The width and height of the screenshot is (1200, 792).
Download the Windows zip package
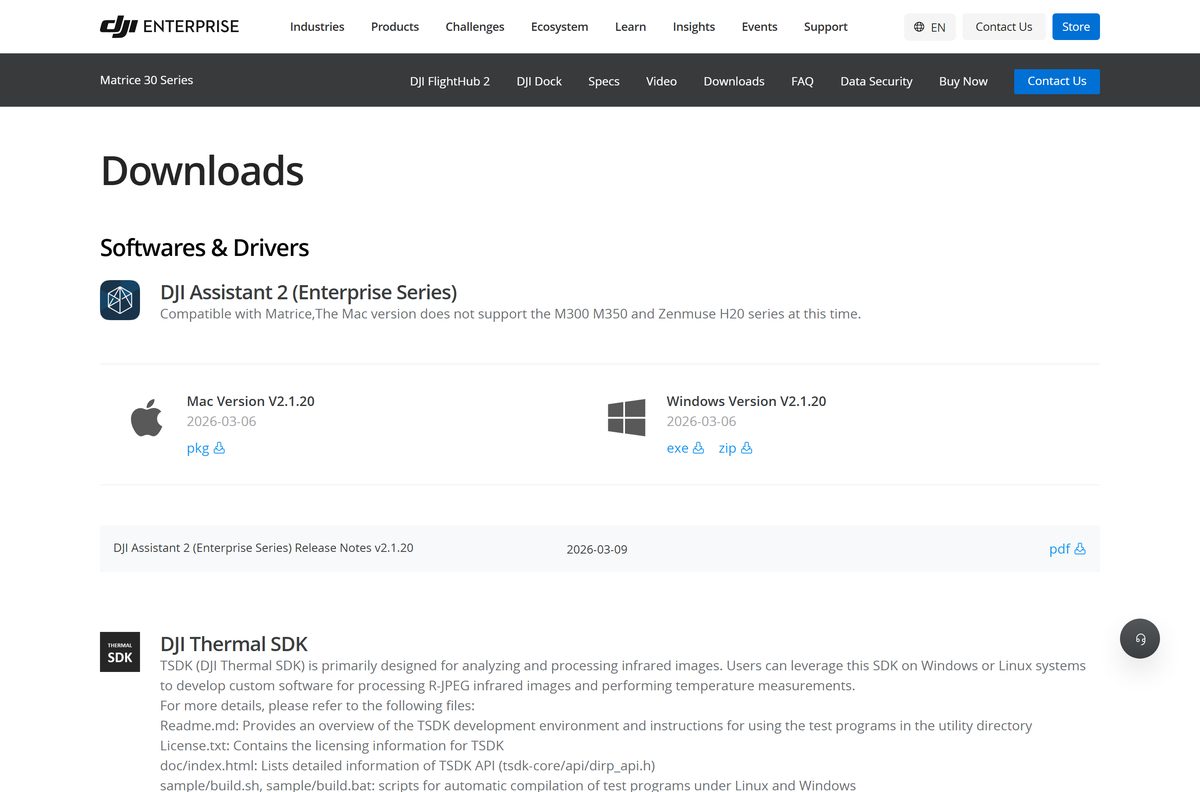[735, 448]
